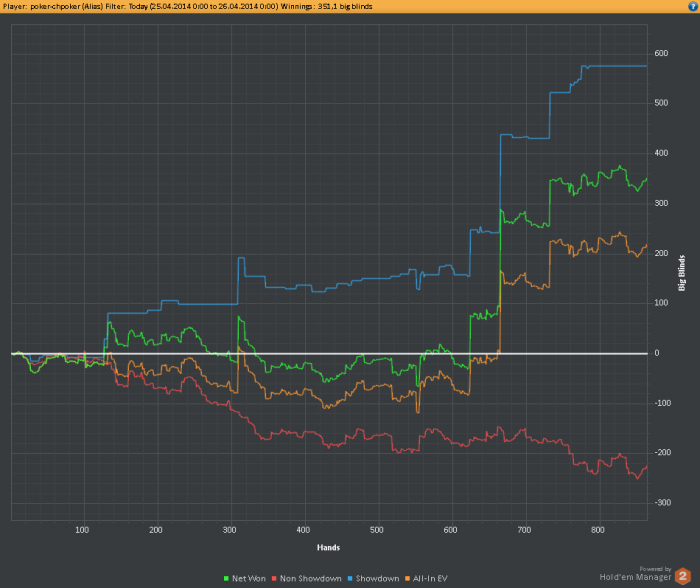The image size is (700, 588).
Task: Click the x-axis label 800
Action: click(598, 530)
